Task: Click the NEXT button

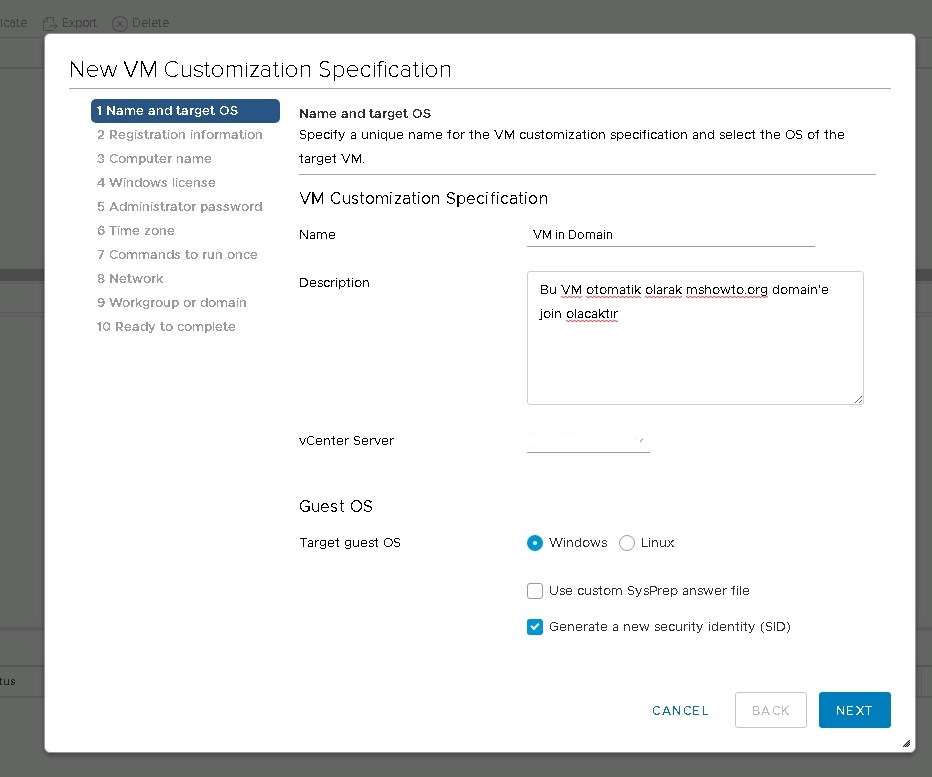Action: (x=854, y=710)
